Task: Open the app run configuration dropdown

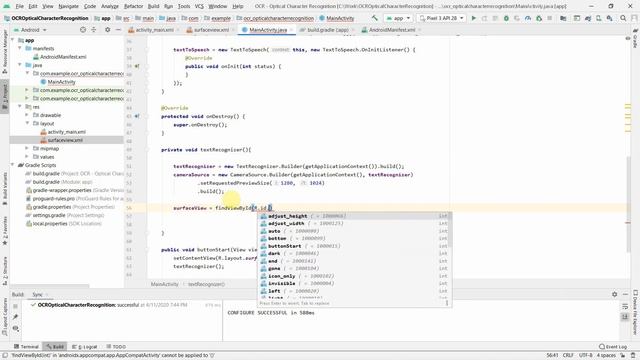Action: pyautogui.click(x=398, y=18)
